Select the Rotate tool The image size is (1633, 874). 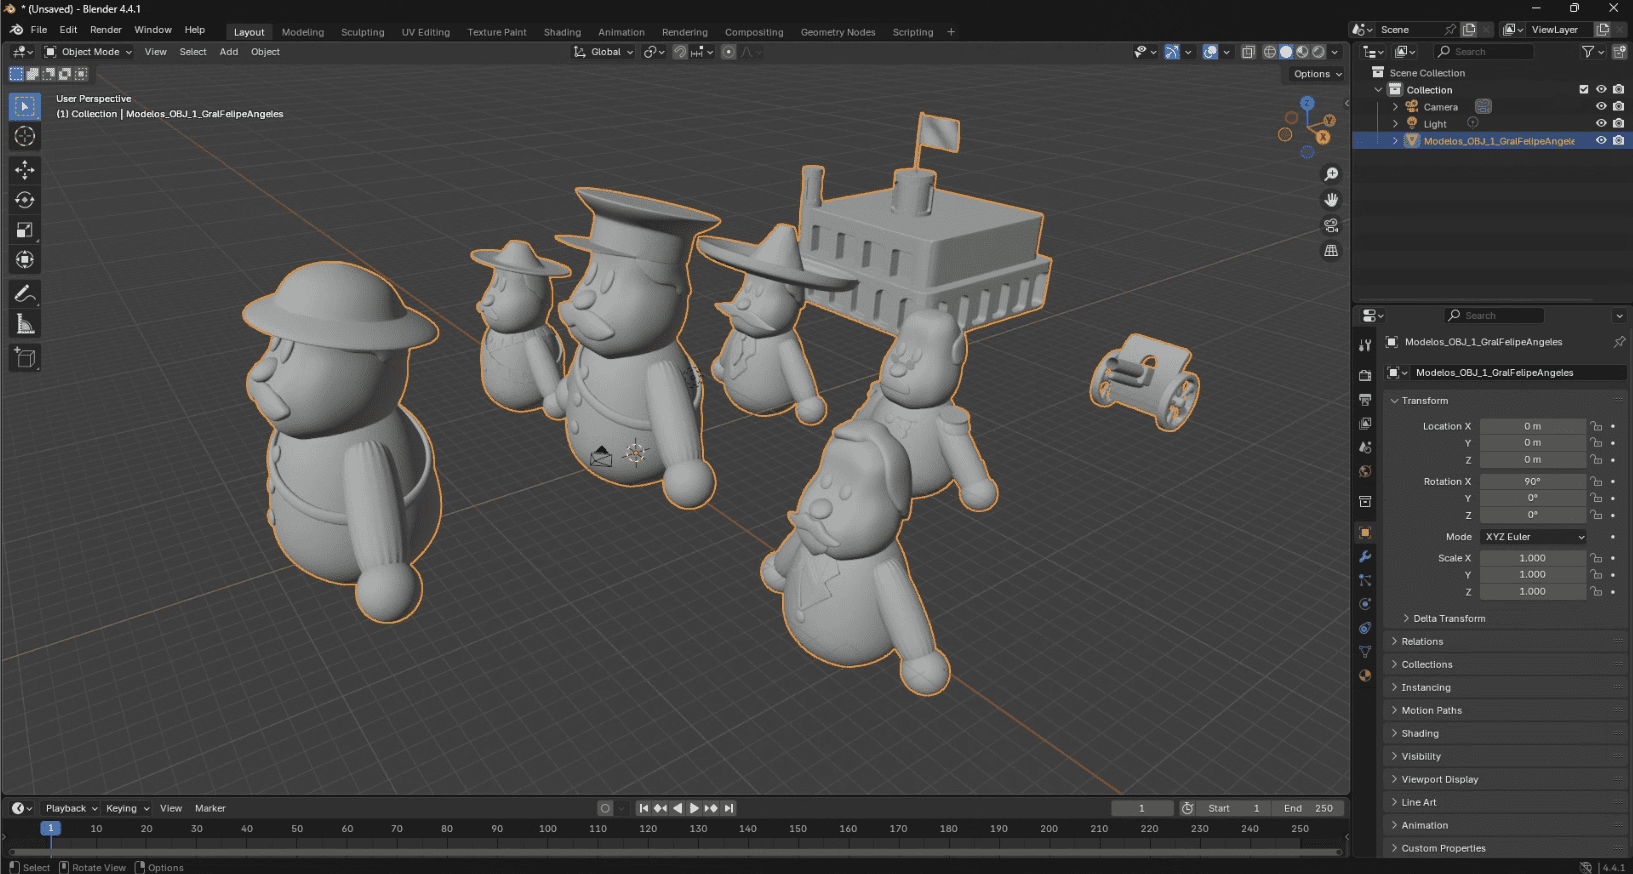25,200
